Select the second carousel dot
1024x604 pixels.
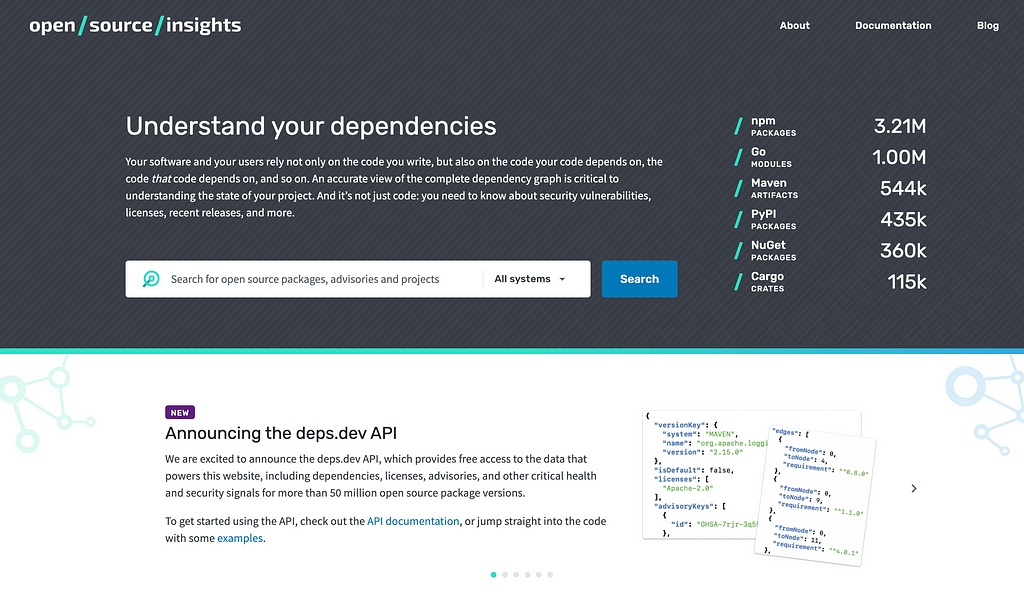pos(505,575)
